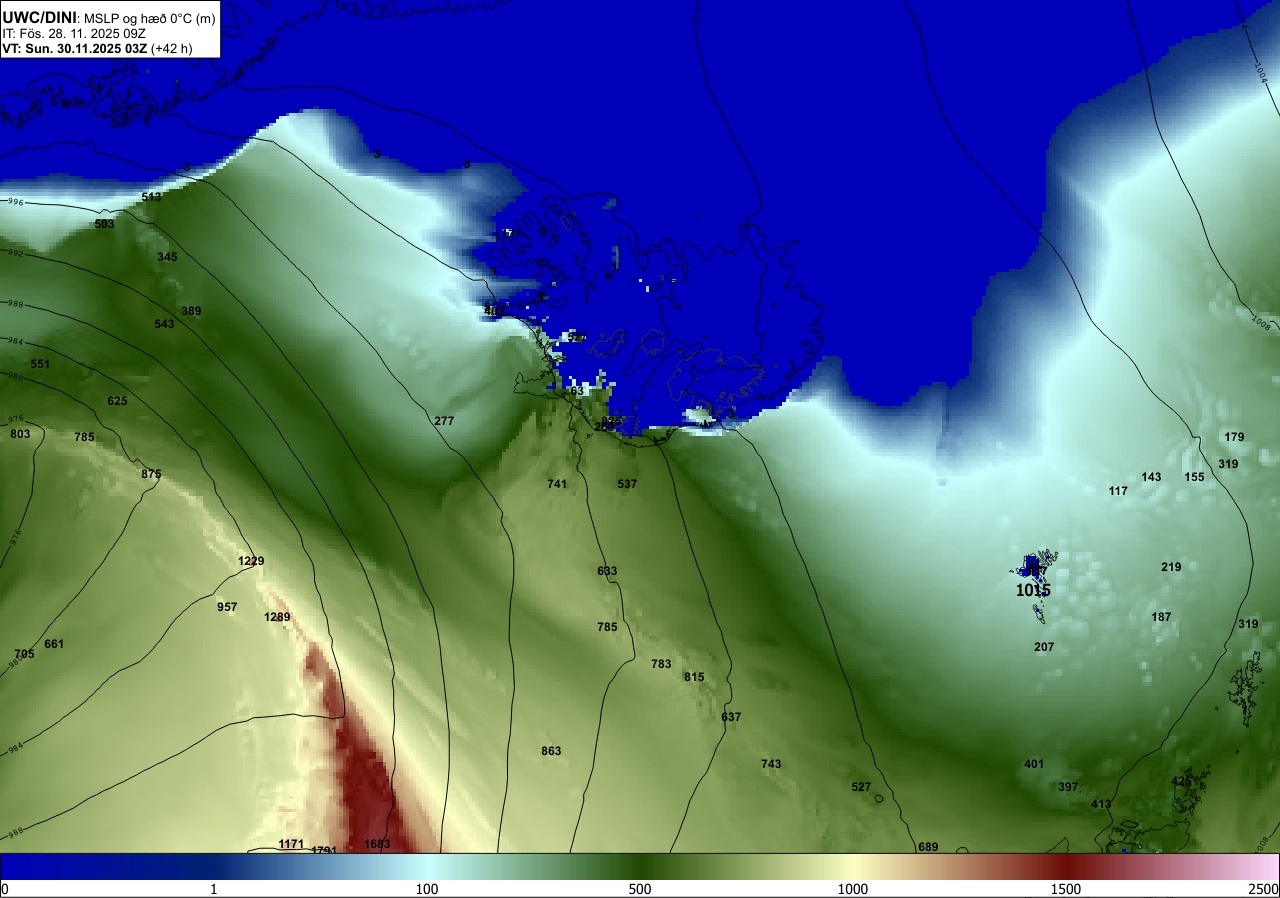This screenshot has height=898, width=1280.
Task: Click the height value '863'
Action: coord(551,751)
